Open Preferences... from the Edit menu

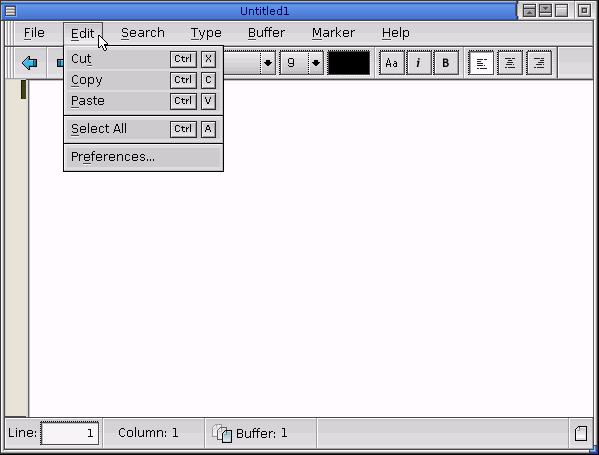tap(143, 157)
